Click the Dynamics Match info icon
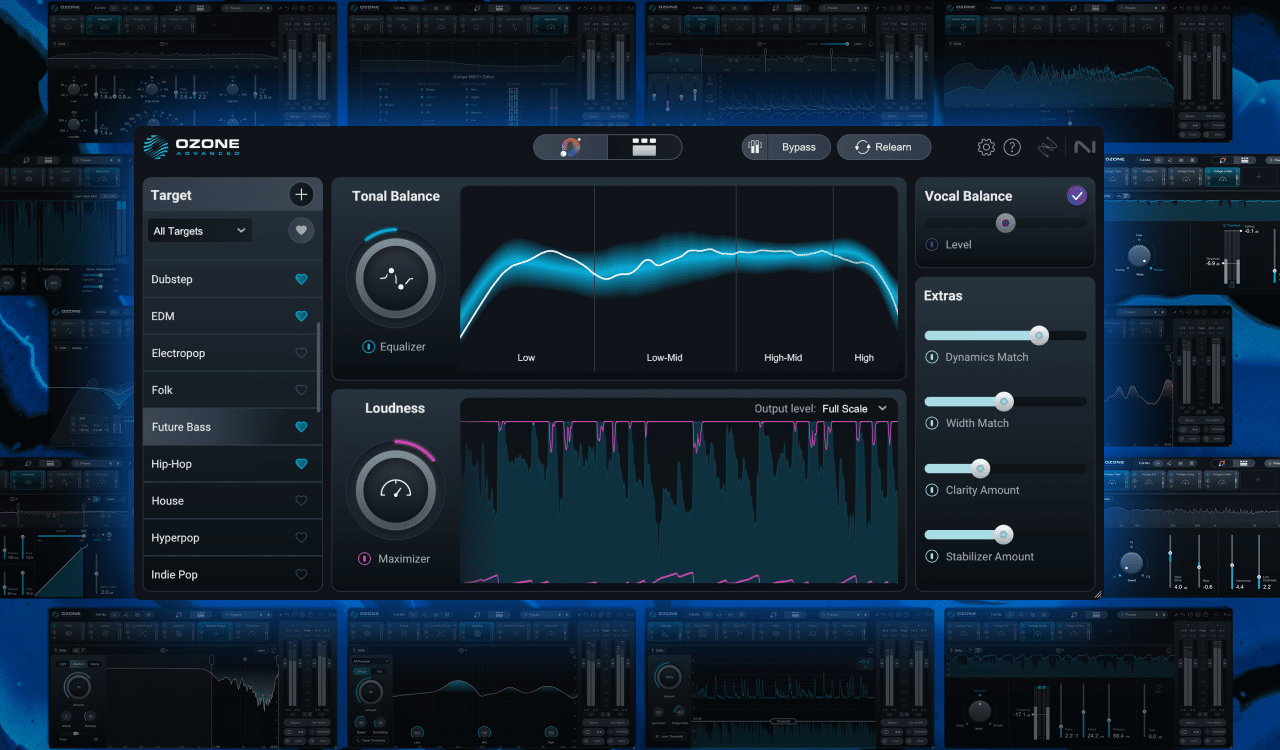The width and height of the screenshot is (1280, 750). (x=932, y=356)
